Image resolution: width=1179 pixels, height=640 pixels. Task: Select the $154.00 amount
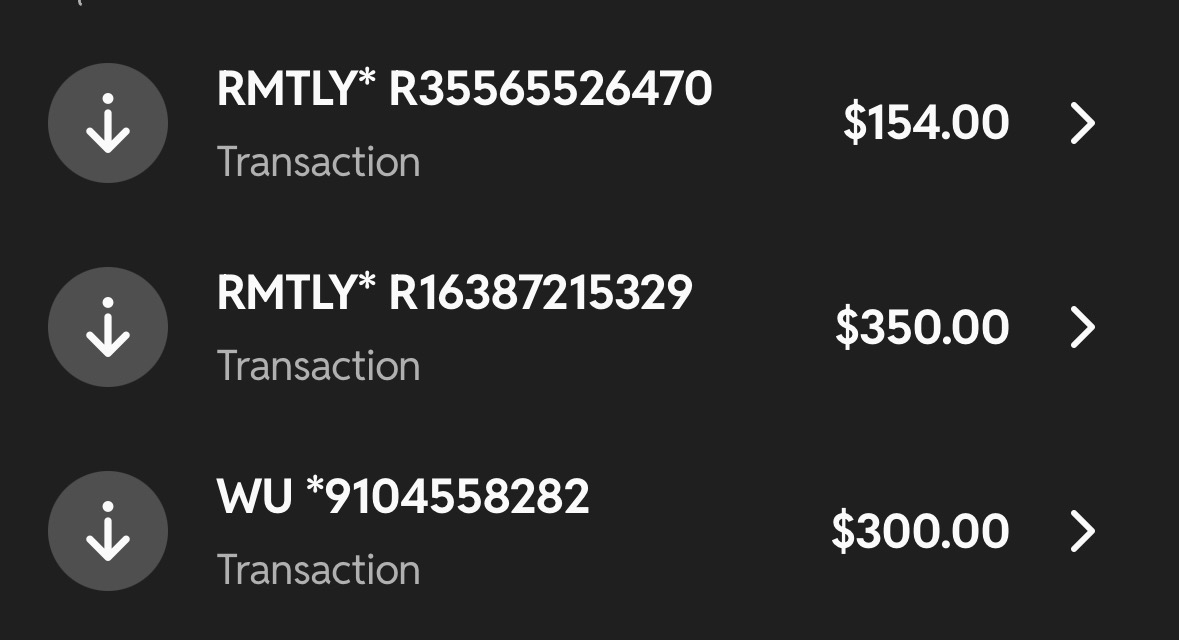[926, 123]
